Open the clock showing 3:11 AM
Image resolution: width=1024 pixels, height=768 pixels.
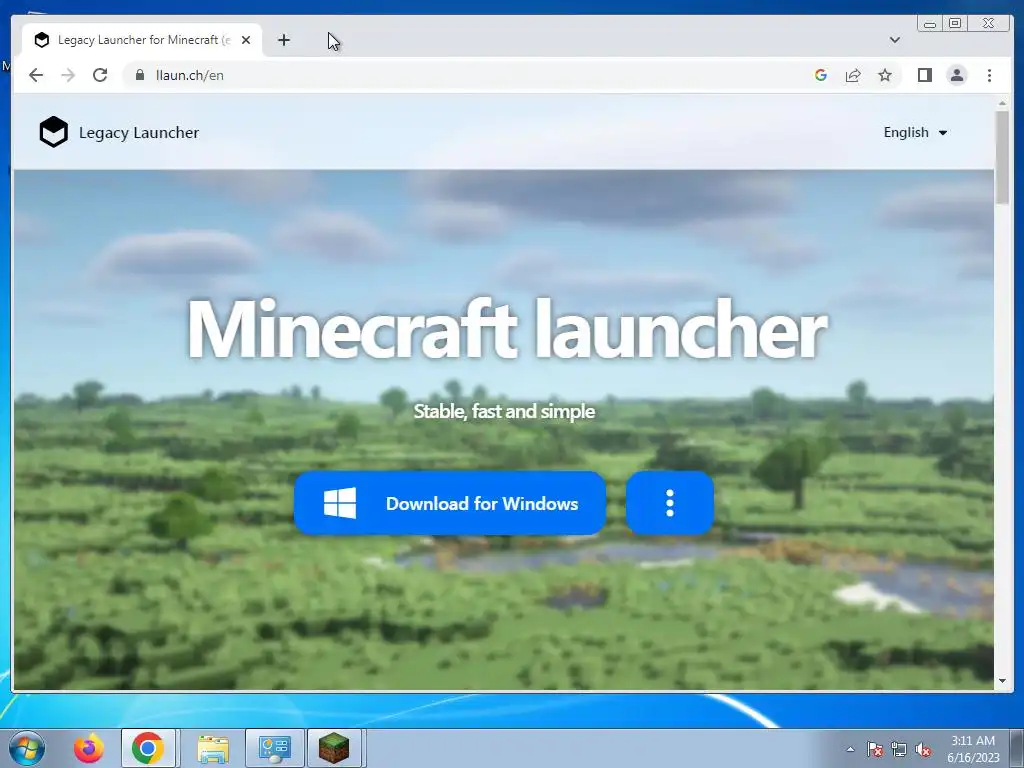click(973, 749)
